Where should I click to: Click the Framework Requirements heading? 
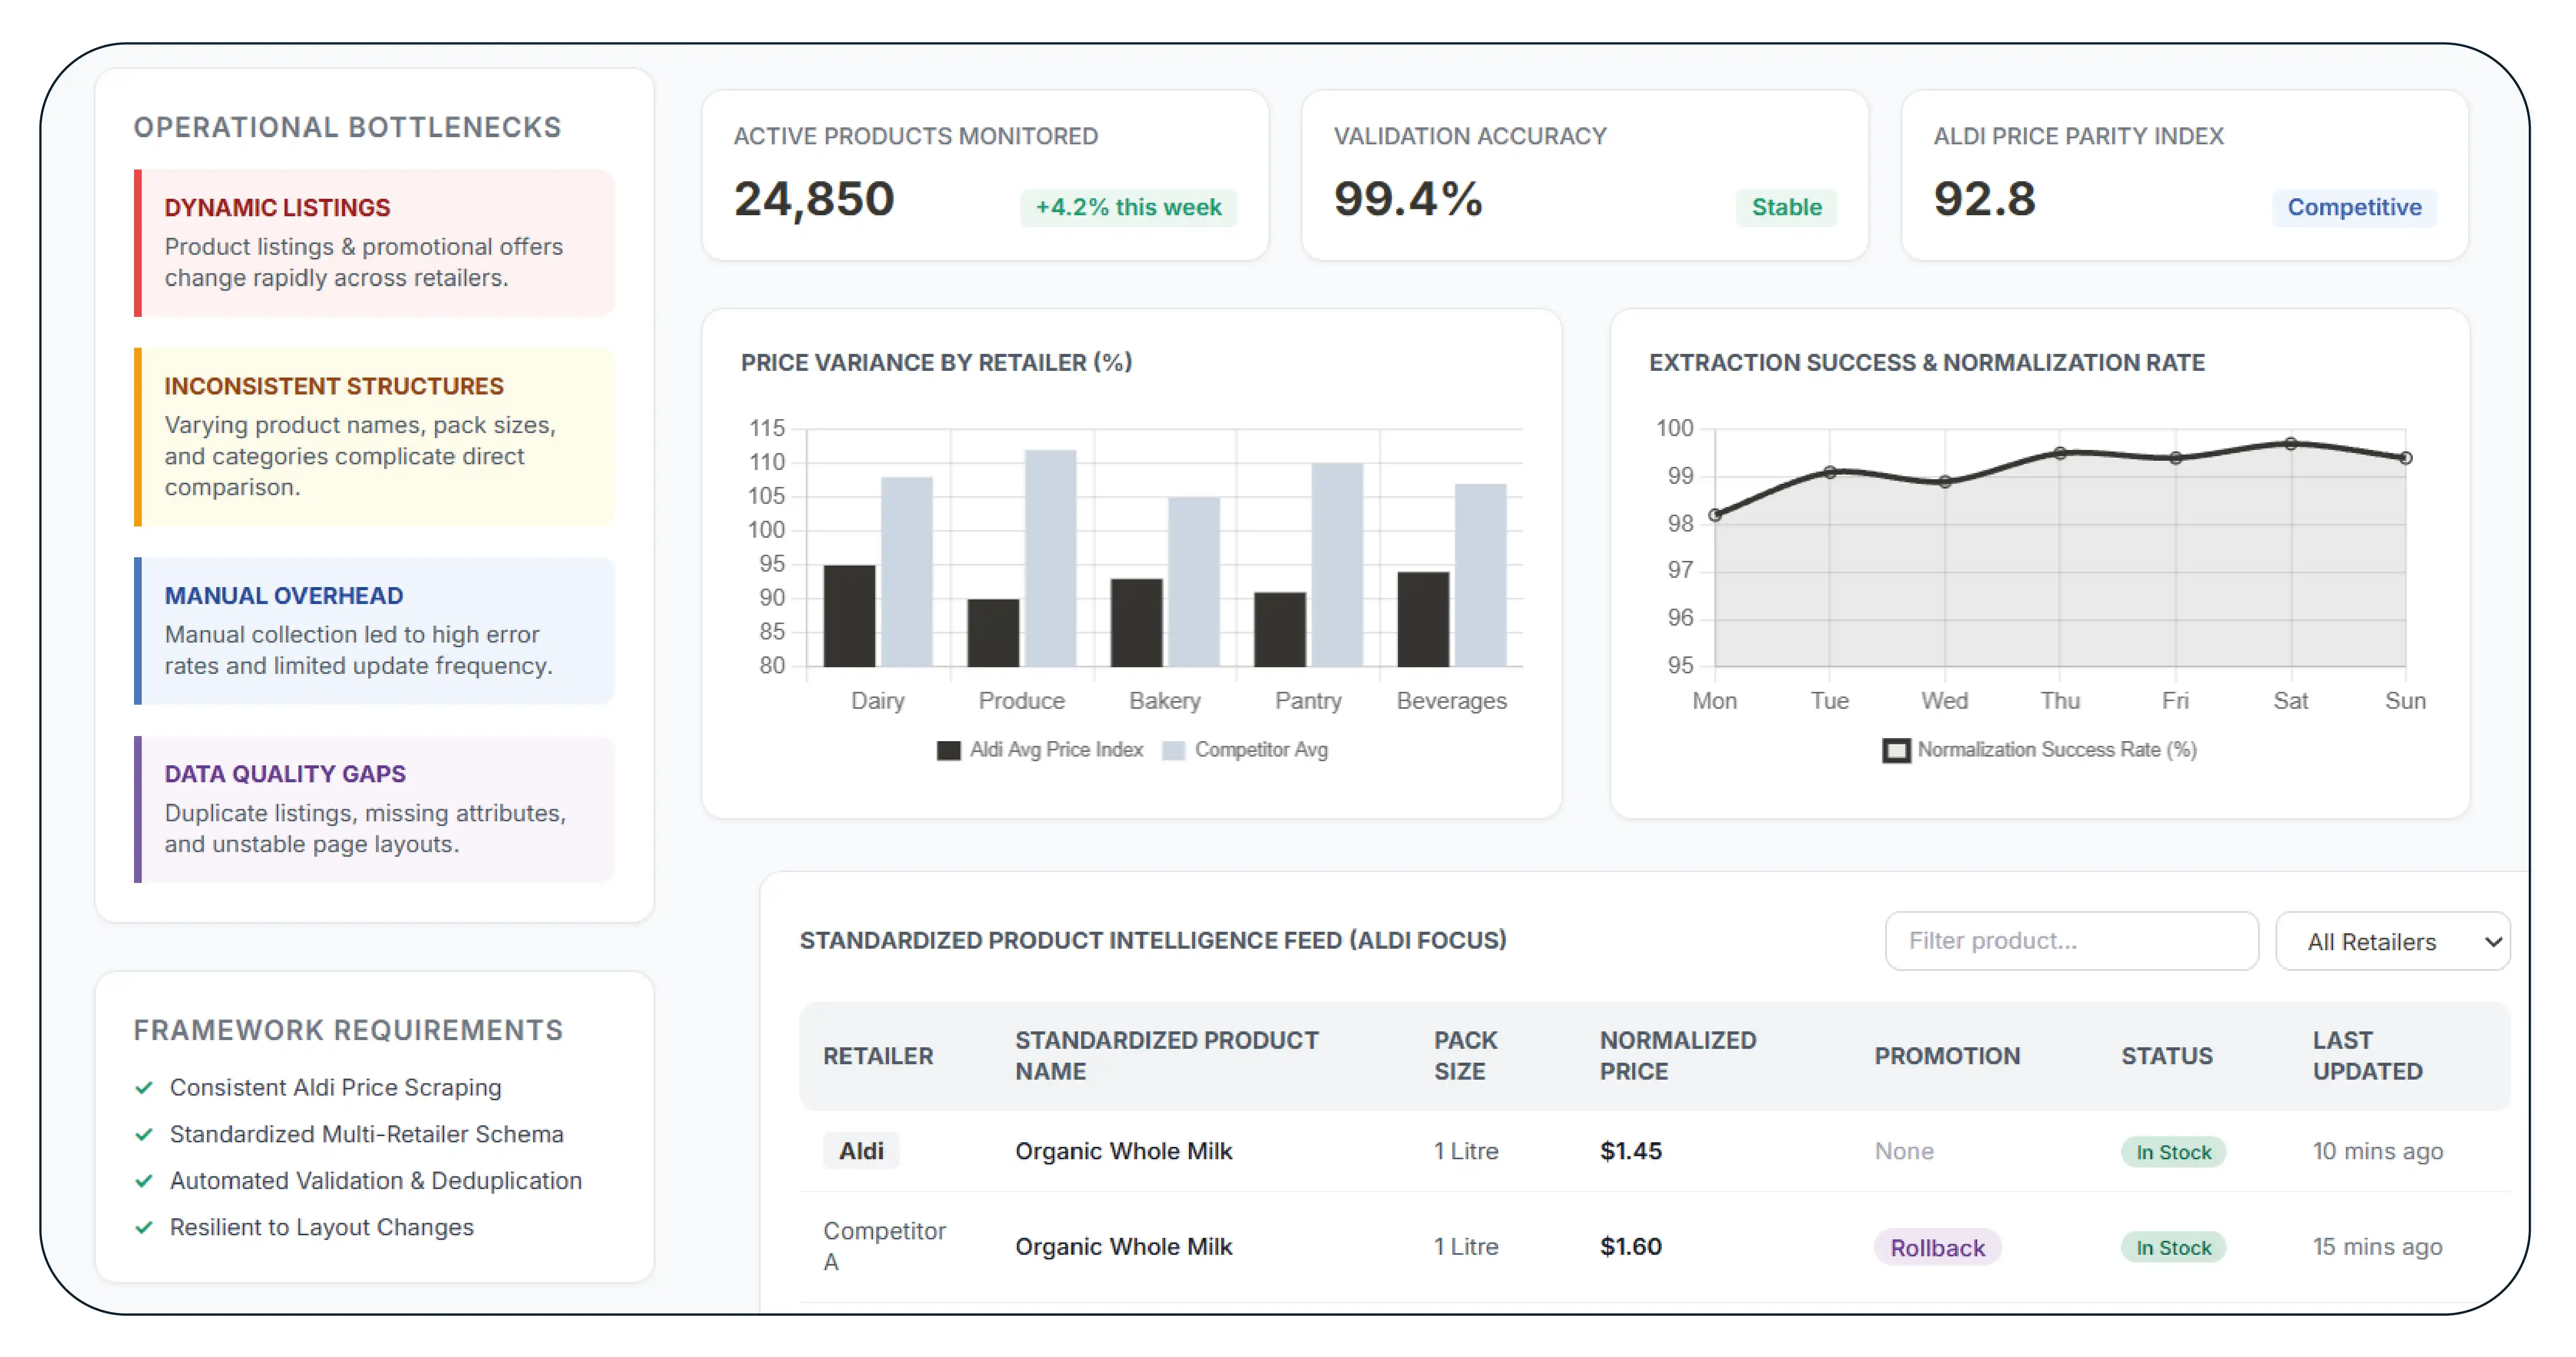(348, 1030)
